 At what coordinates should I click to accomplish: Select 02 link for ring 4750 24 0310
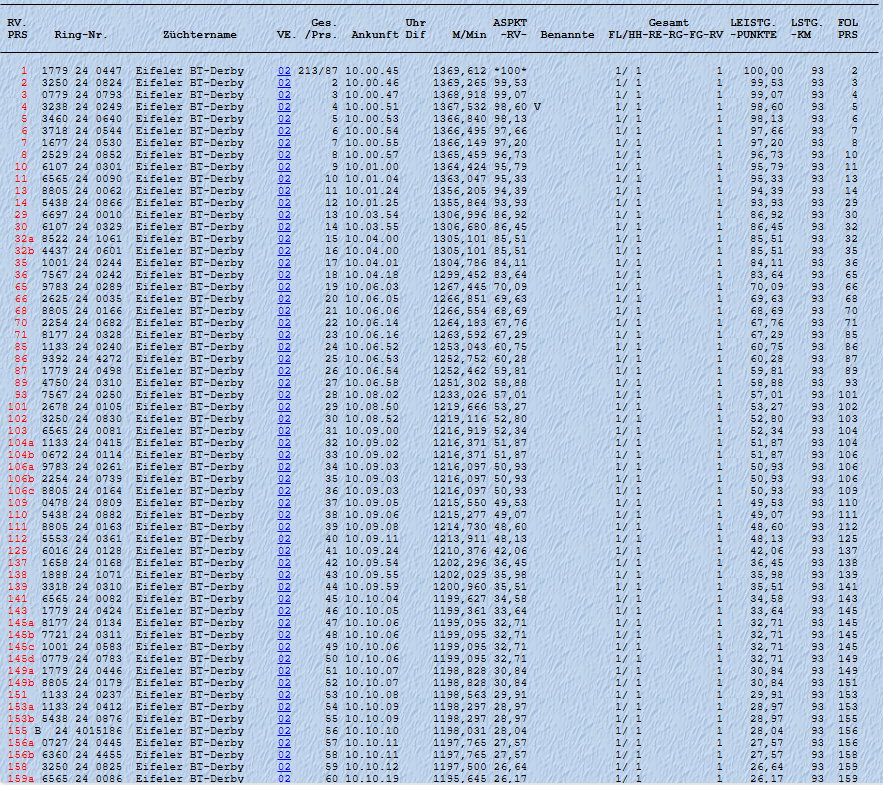(x=284, y=383)
